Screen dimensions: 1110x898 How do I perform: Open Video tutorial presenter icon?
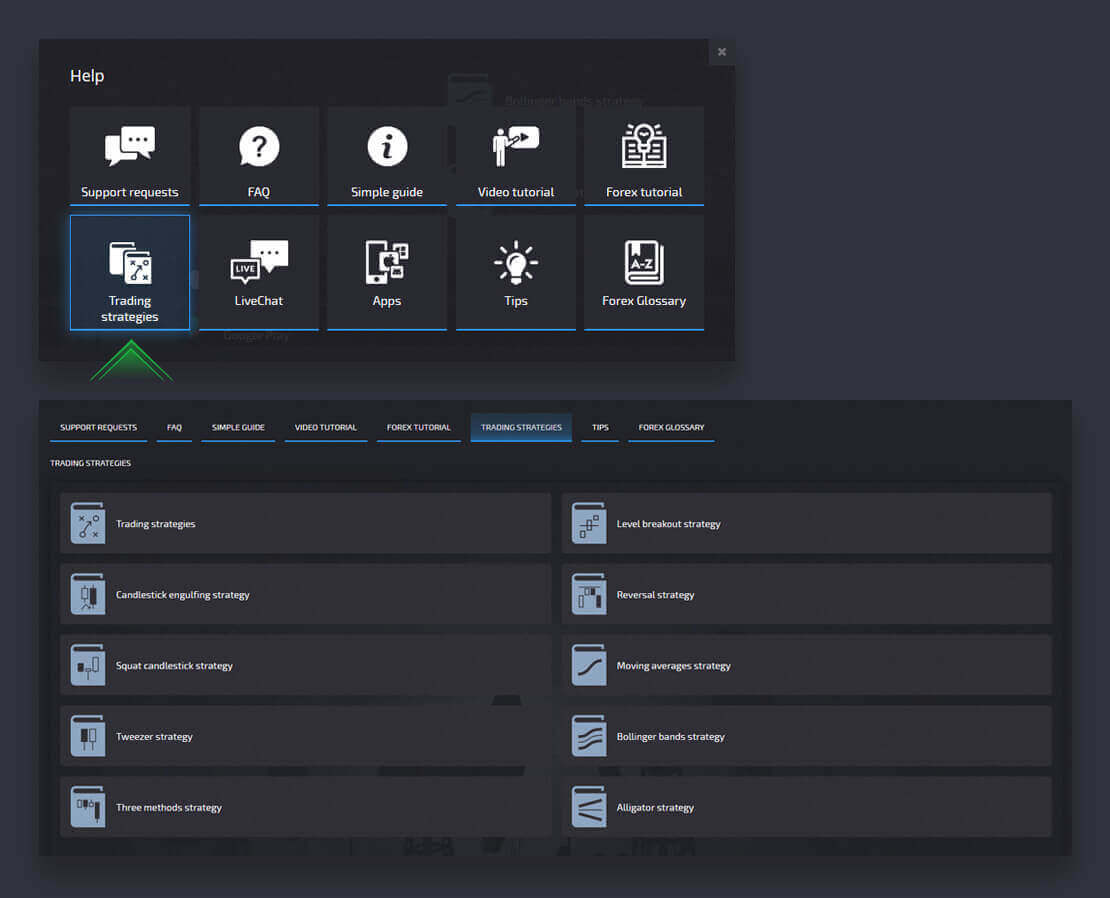coord(515,146)
